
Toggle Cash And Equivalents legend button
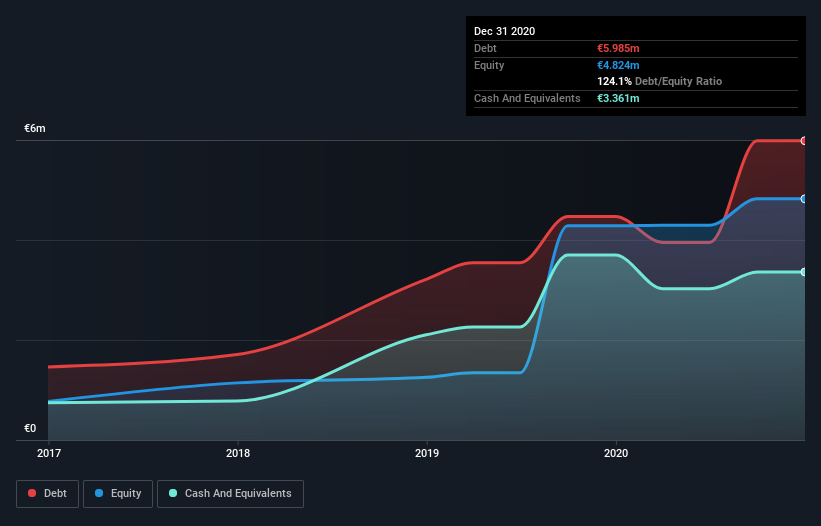[x=230, y=494]
